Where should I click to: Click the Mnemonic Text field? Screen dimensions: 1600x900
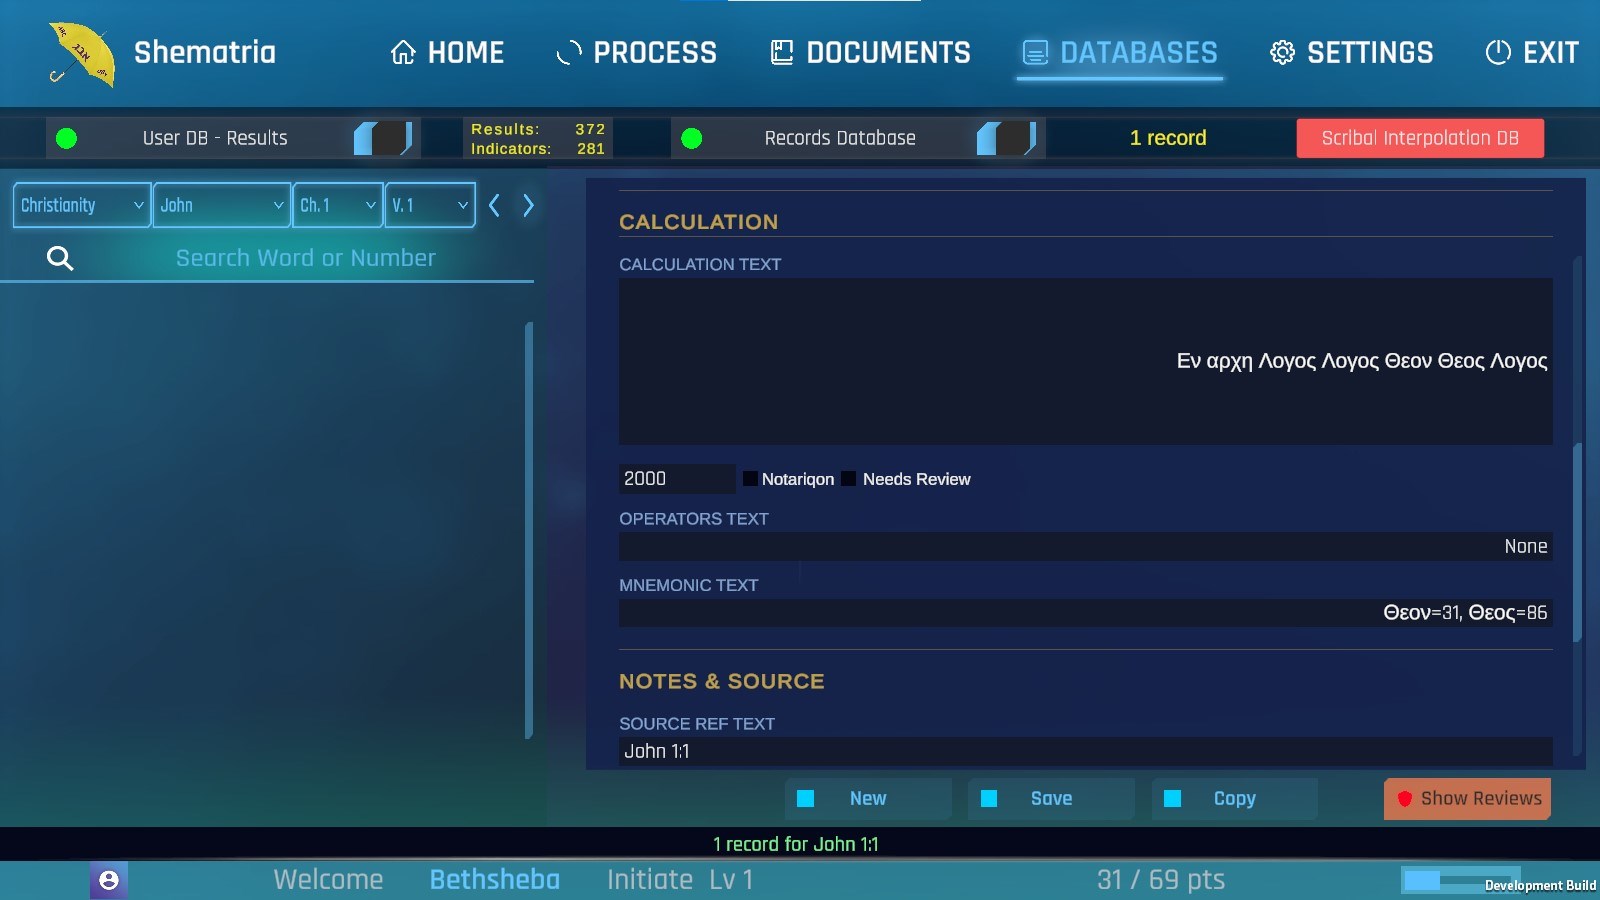[1086, 613]
